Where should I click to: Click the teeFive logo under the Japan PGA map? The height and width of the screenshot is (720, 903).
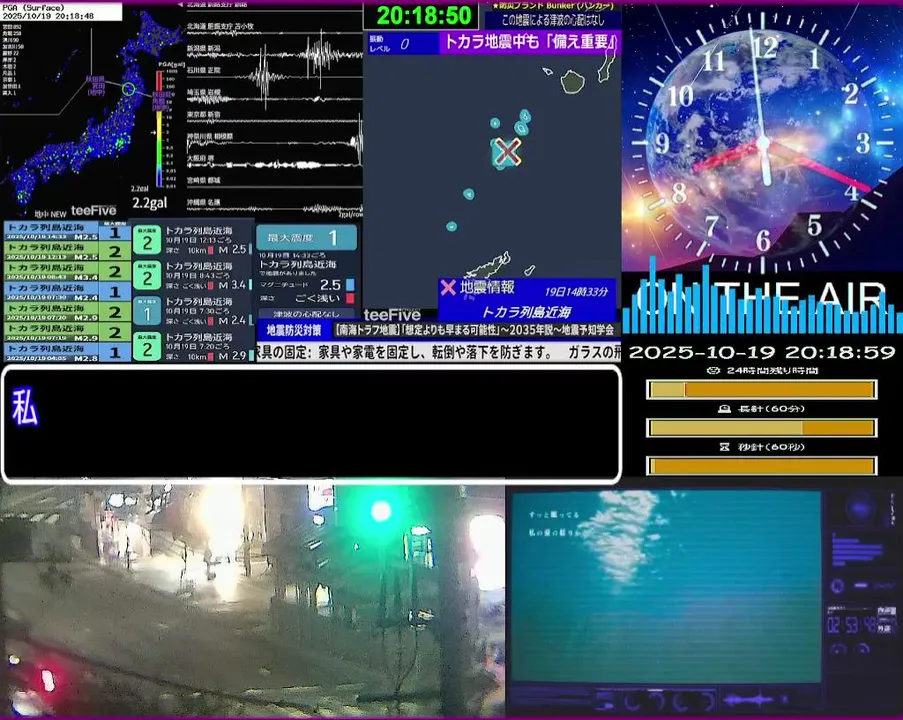click(93, 211)
